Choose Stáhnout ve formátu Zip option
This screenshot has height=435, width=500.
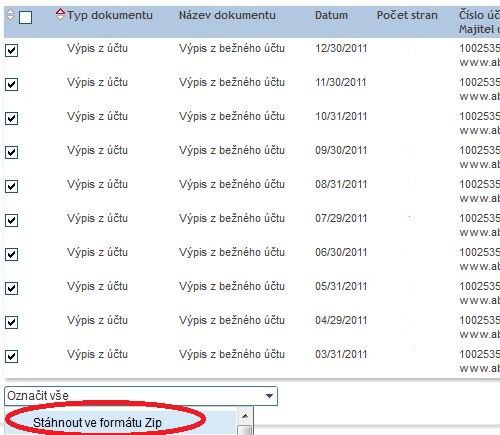[97, 423]
